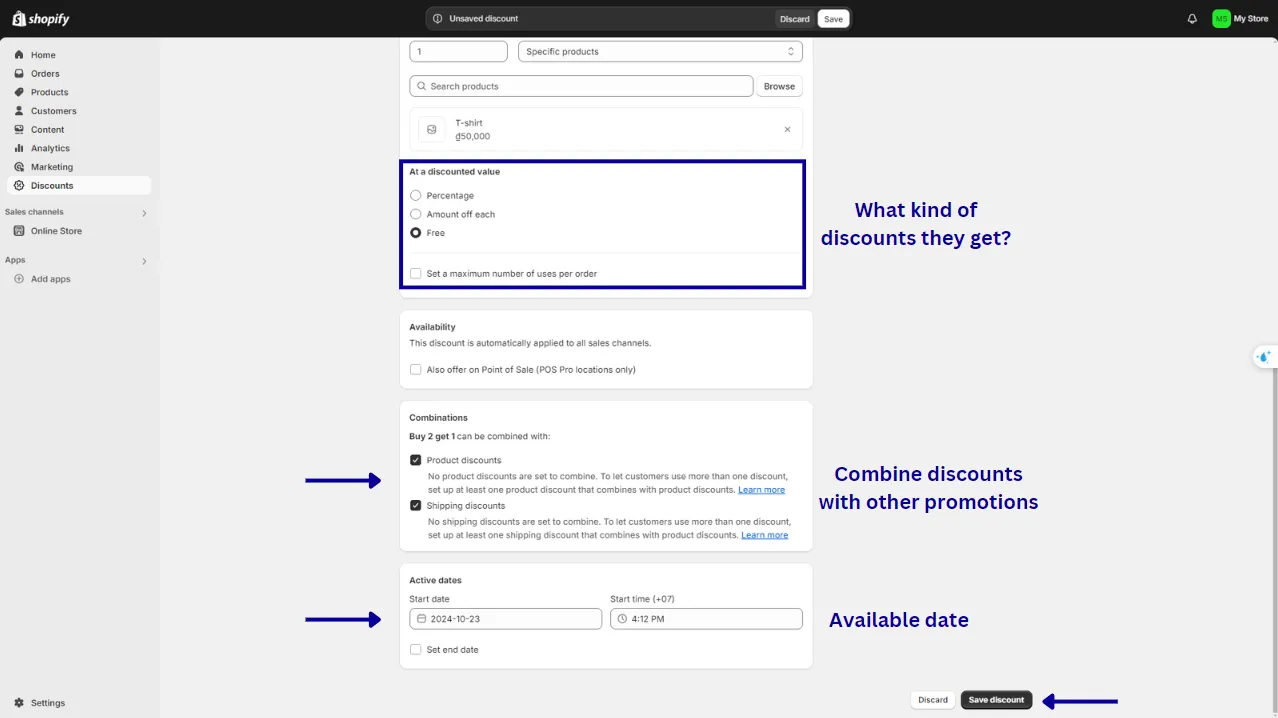Click the quantity input showing 1
Image resolution: width=1278 pixels, height=718 pixels.
click(460, 52)
